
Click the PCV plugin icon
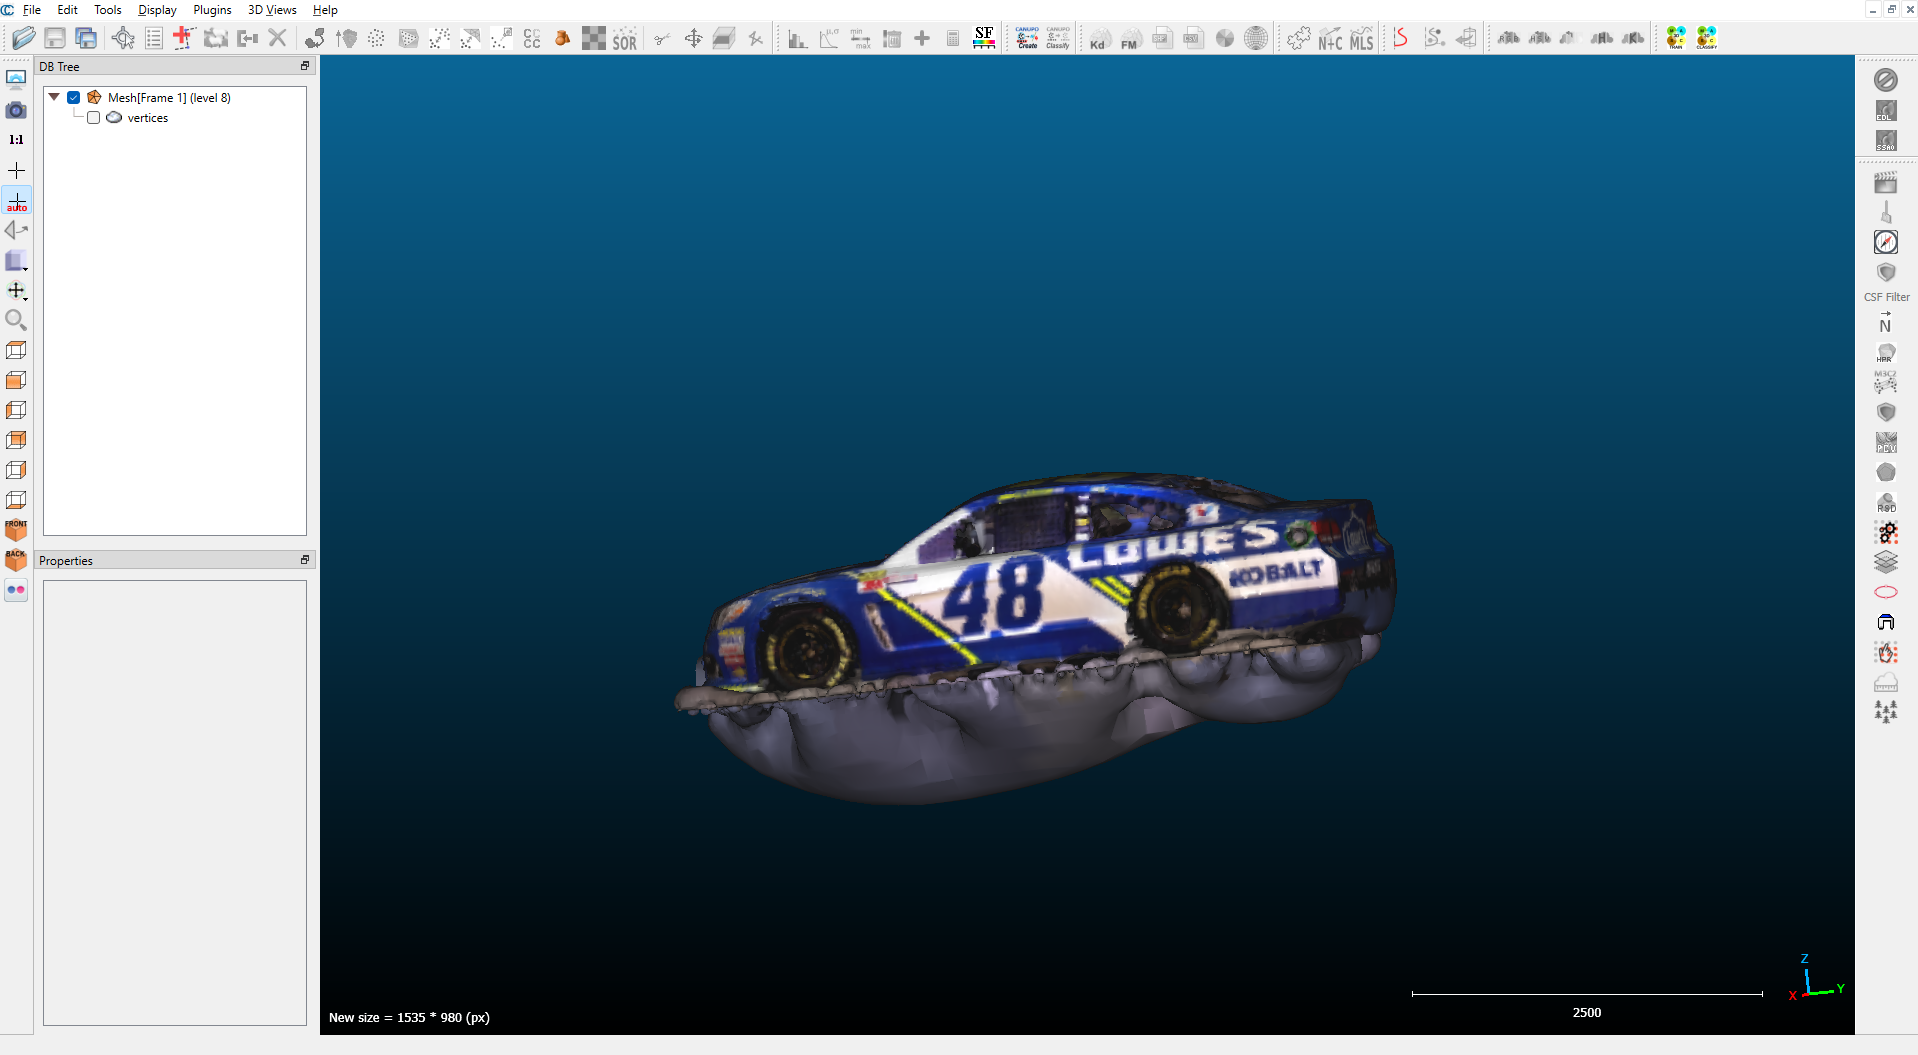click(1886, 442)
